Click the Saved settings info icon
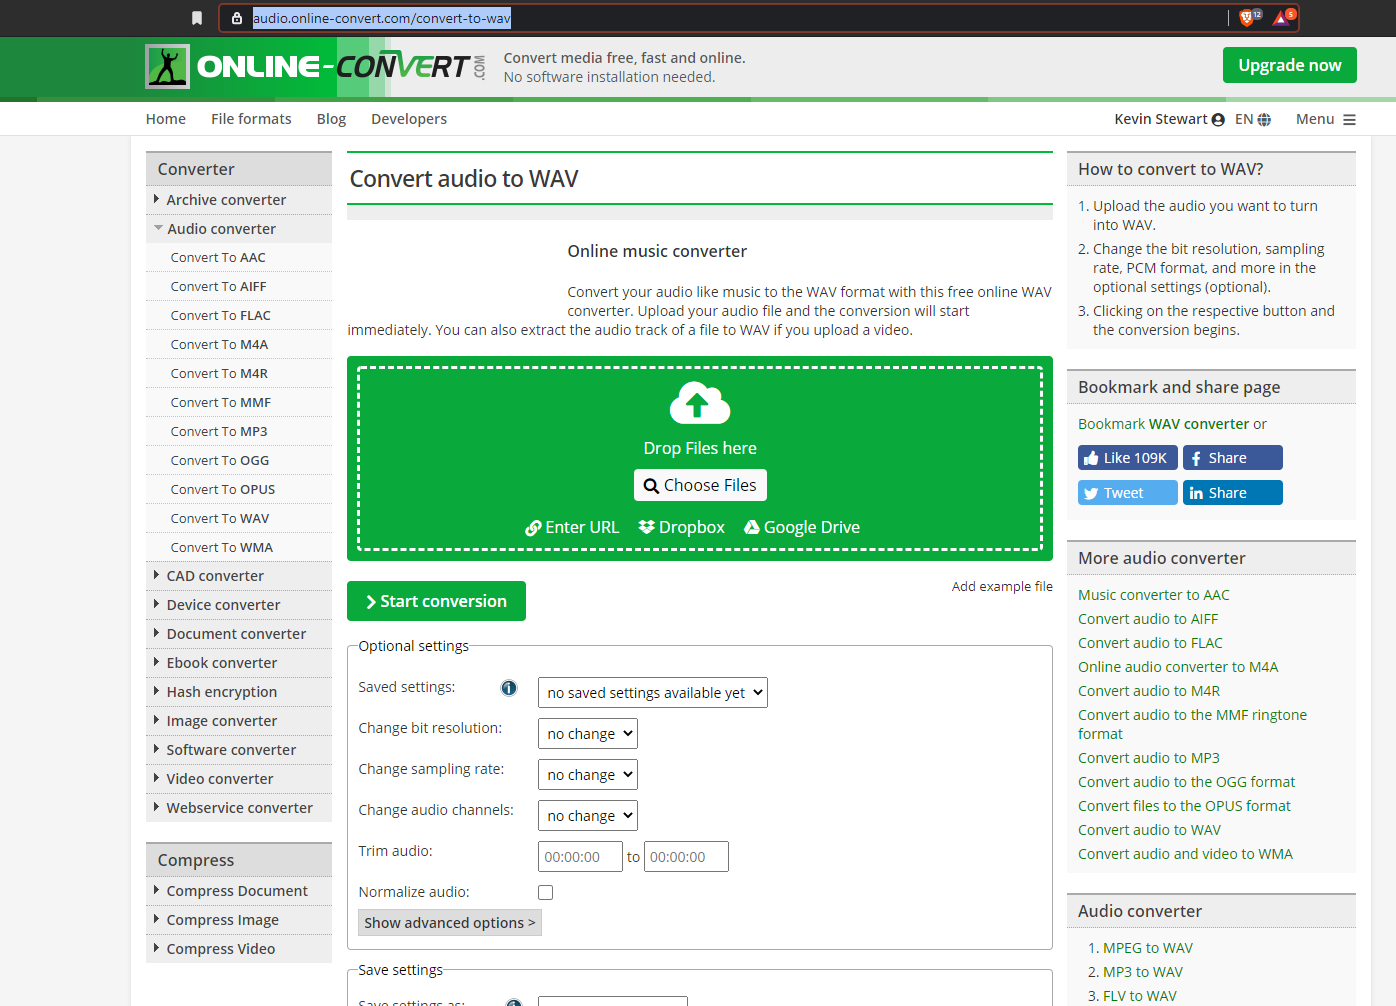 coord(509,688)
